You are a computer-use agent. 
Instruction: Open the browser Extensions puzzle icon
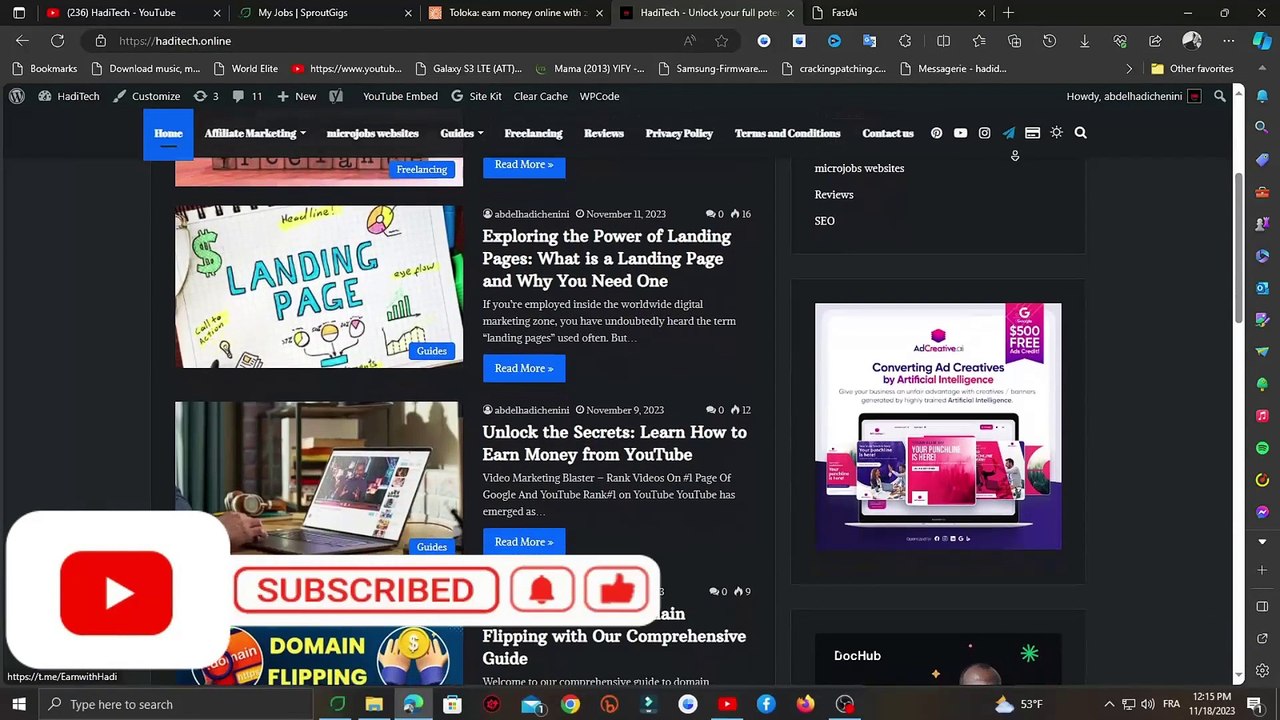point(905,41)
